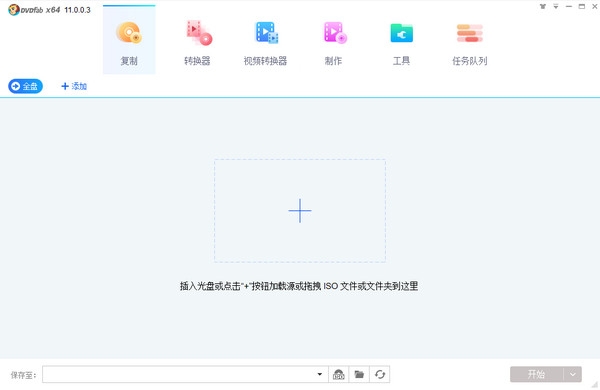Image resolution: width=600 pixels, height=390 pixels.
Task: Open the title bar dropdown menu triangle icon
Action: click(556, 7)
